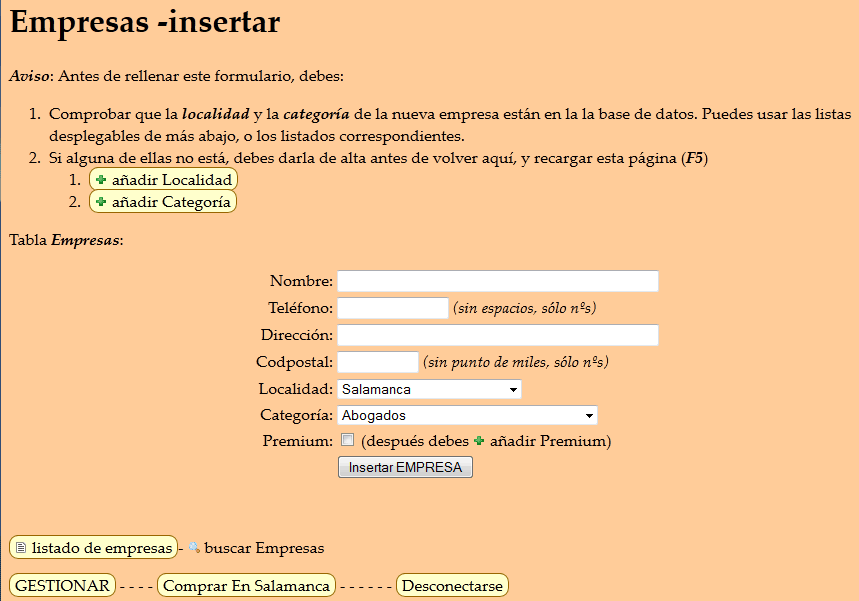The width and height of the screenshot is (859, 601).
Task: Click the green plus icon beside añadir Categoría
Action: pyautogui.click(x=101, y=202)
